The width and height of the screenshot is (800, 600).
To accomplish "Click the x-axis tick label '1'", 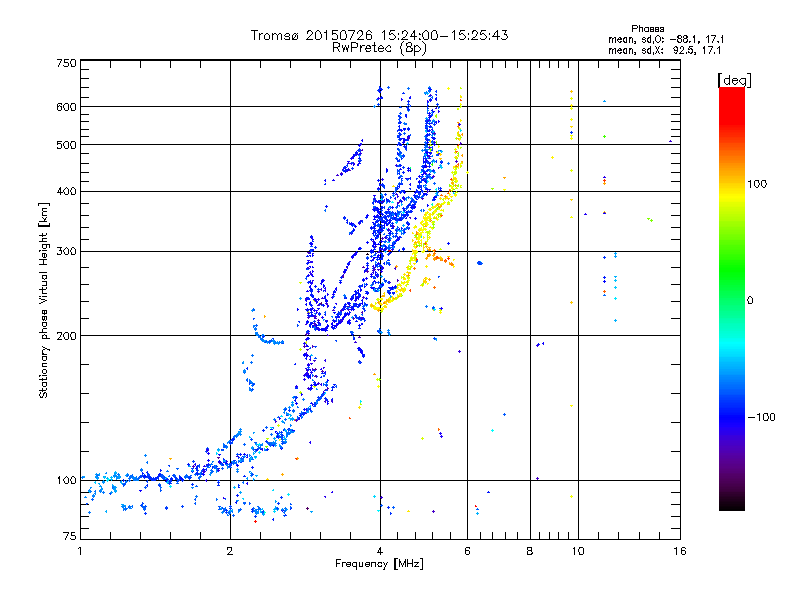I will click(80, 551).
